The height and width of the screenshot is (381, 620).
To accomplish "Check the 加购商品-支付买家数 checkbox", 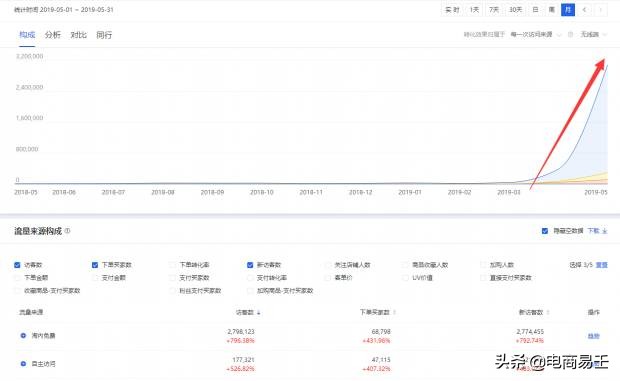I will (x=250, y=291).
